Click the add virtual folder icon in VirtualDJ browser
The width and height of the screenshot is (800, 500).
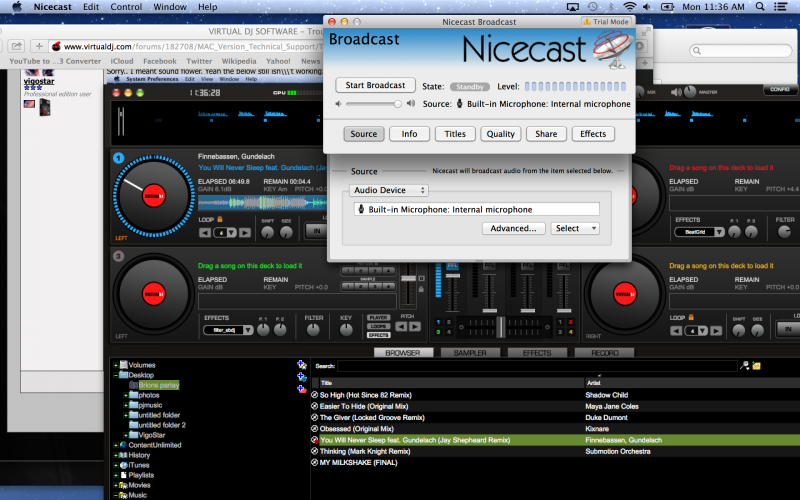[x=302, y=377]
